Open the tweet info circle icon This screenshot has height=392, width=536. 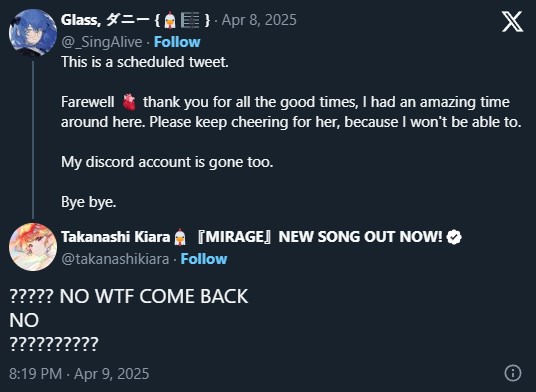coord(513,373)
